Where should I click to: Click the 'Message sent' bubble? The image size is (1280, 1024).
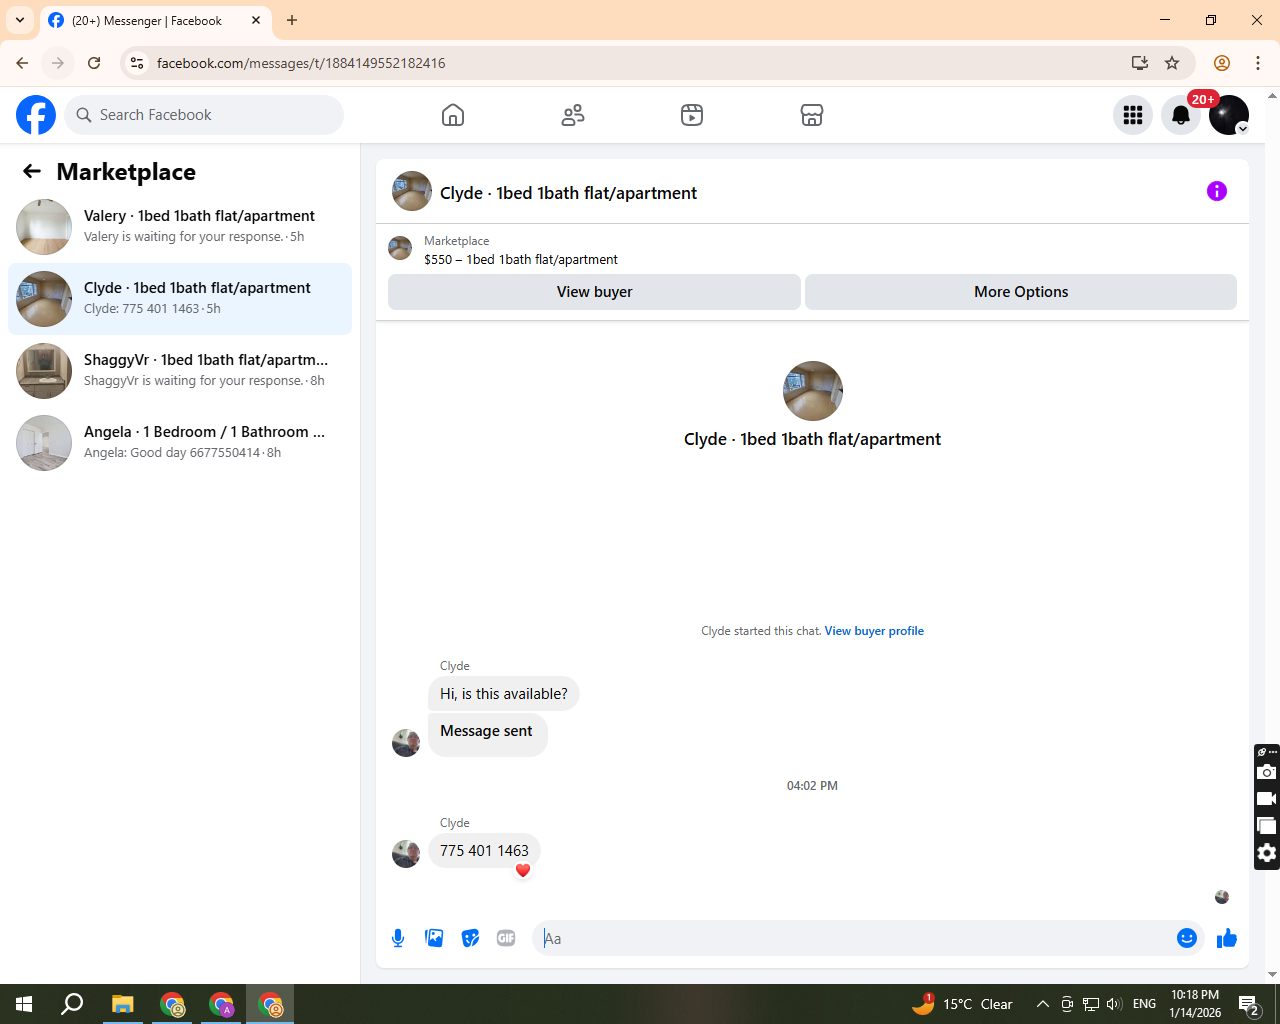coord(487,733)
